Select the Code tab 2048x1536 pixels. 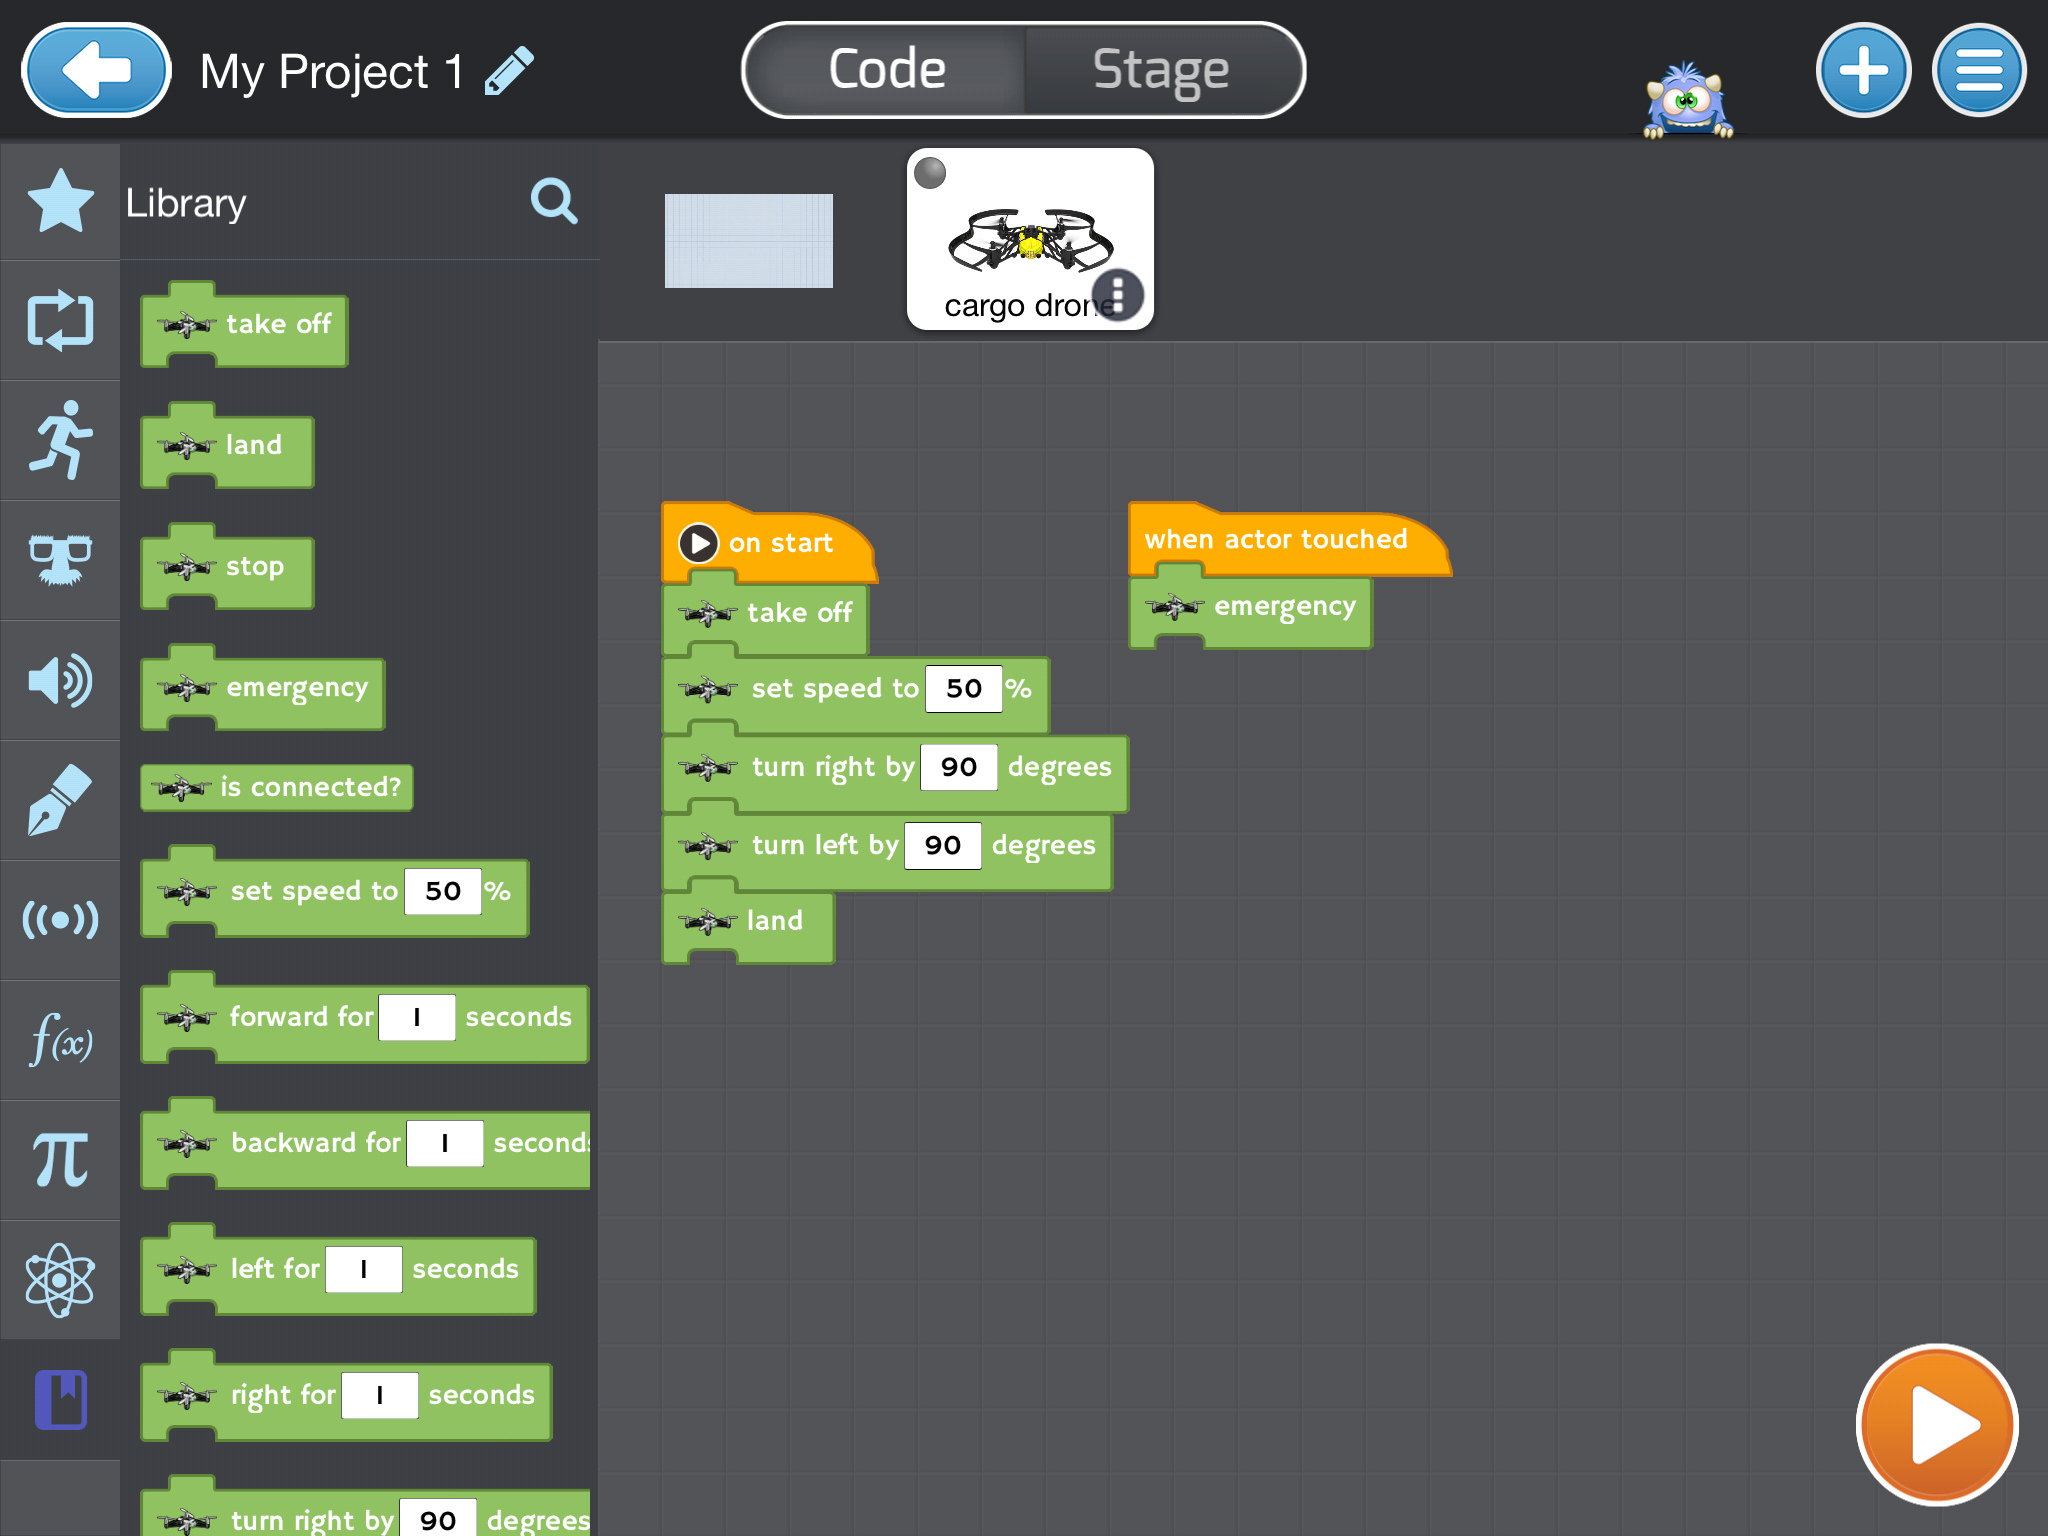tap(884, 68)
